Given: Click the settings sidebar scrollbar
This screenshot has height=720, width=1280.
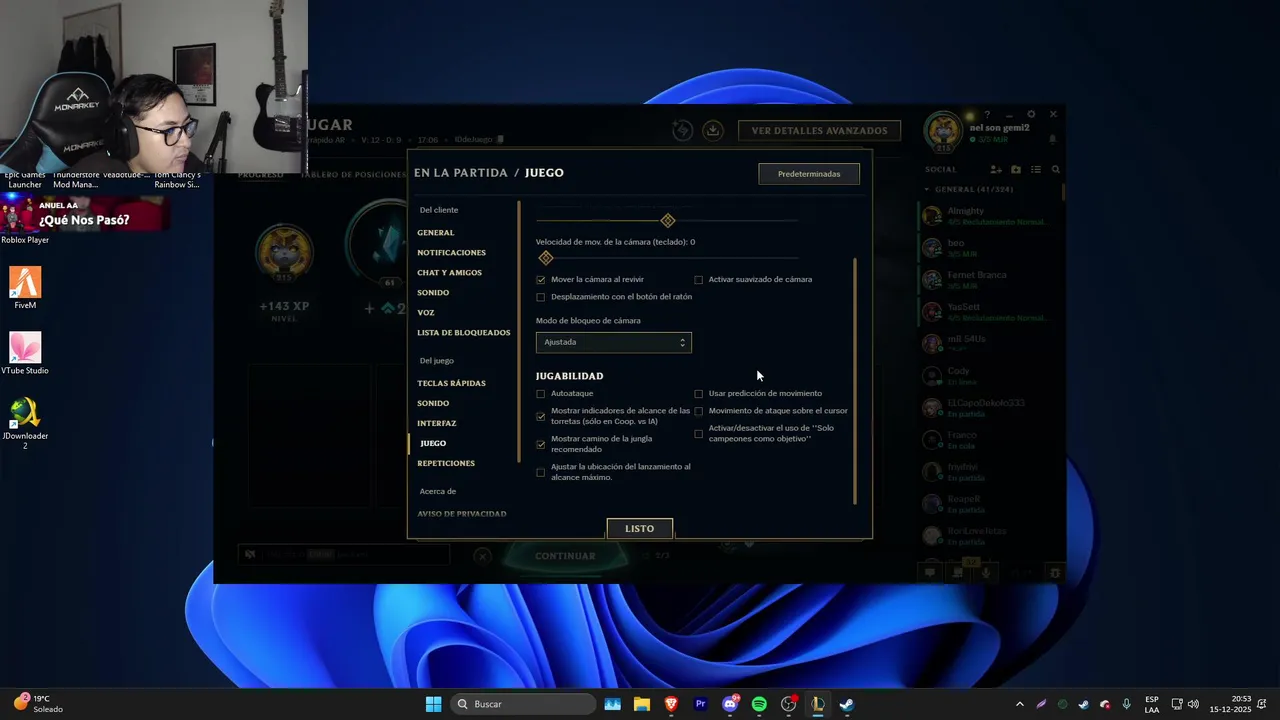Looking at the screenshot, I should 519,330.
